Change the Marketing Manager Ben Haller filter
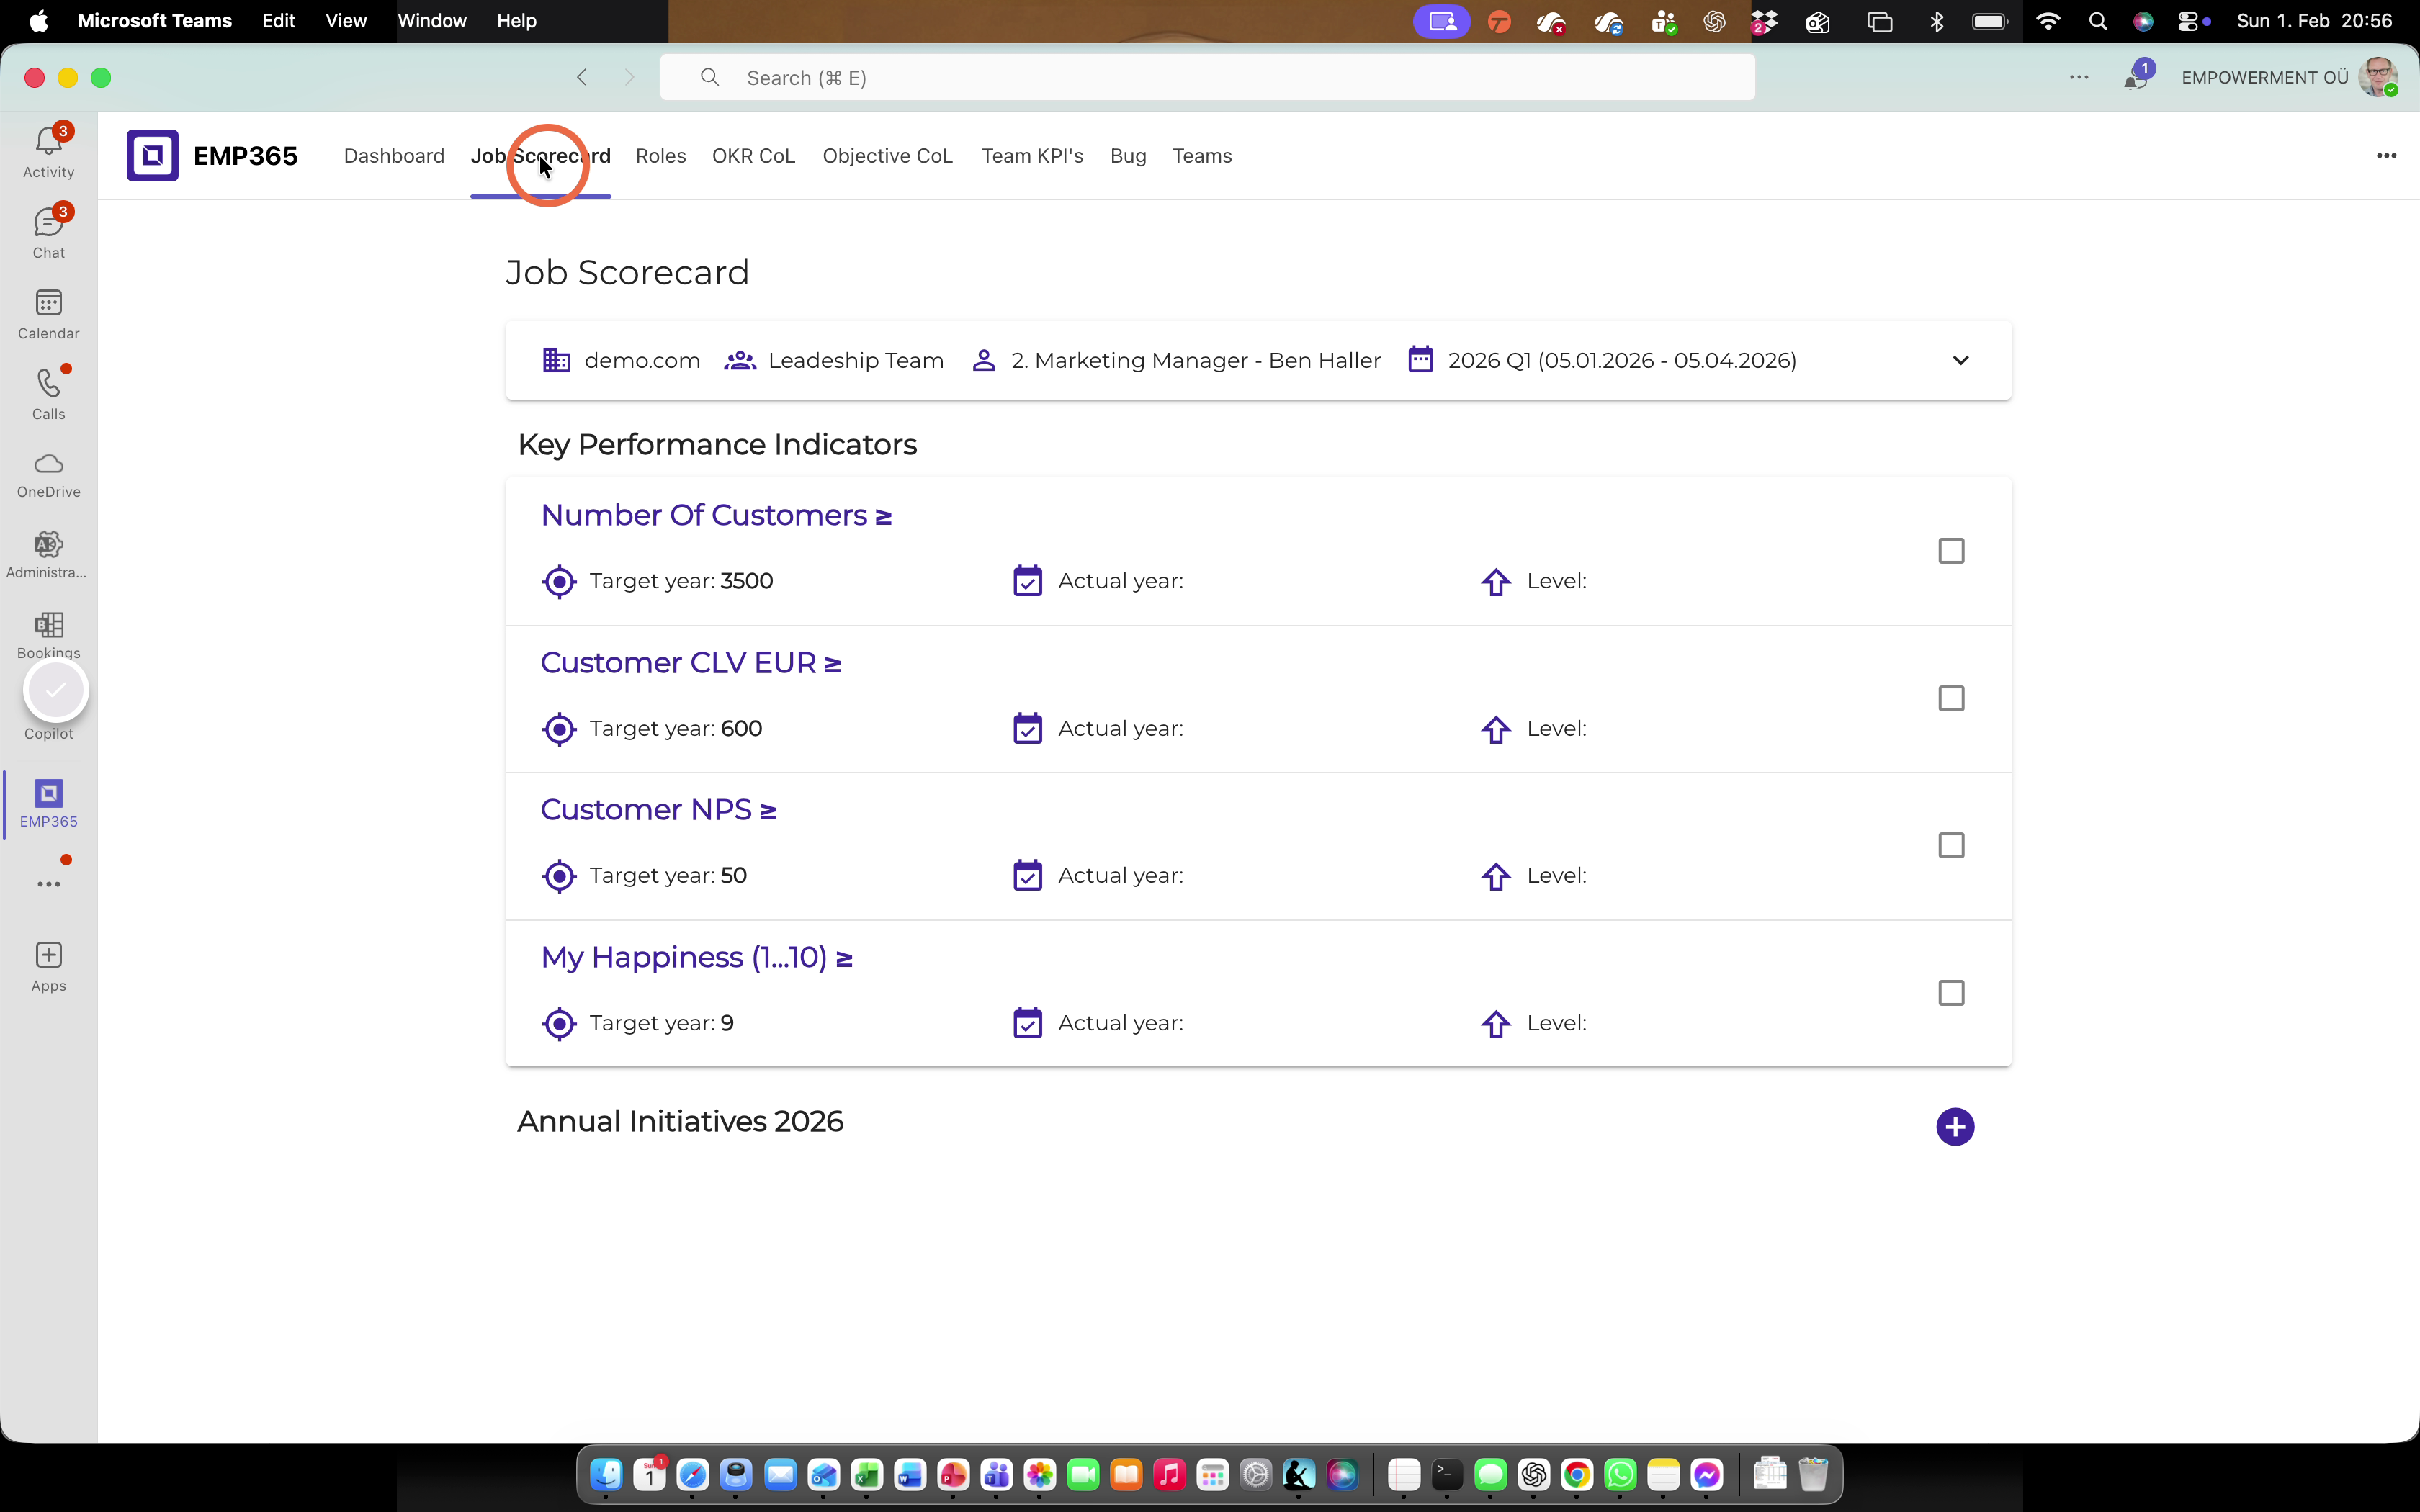 click(x=1176, y=360)
